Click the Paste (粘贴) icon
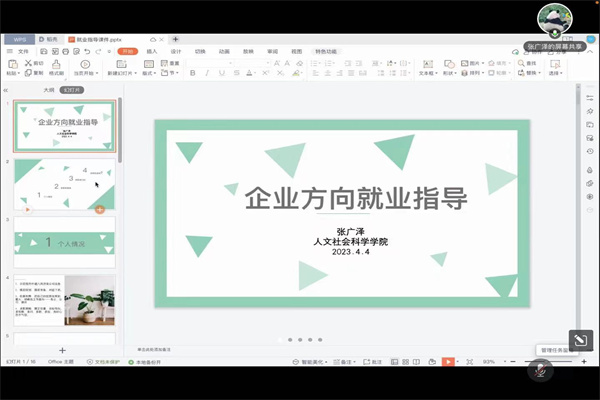The image size is (600, 400). [12, 63]
